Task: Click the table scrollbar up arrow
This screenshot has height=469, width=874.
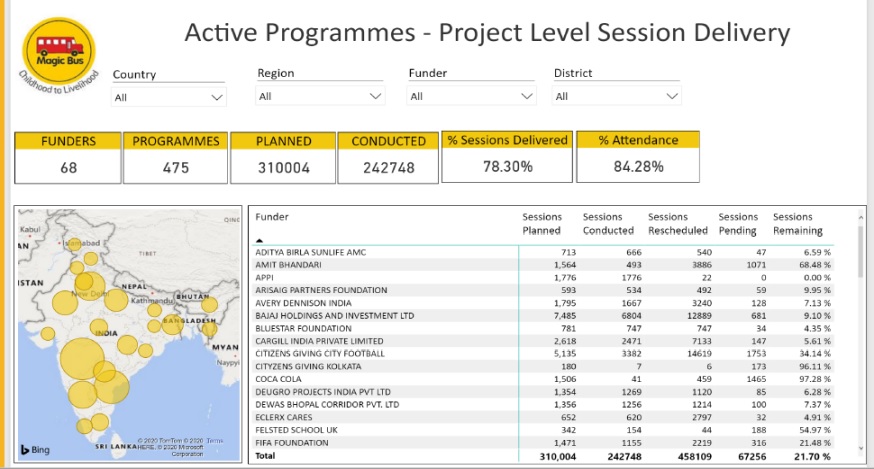Action: pos(858,213)
